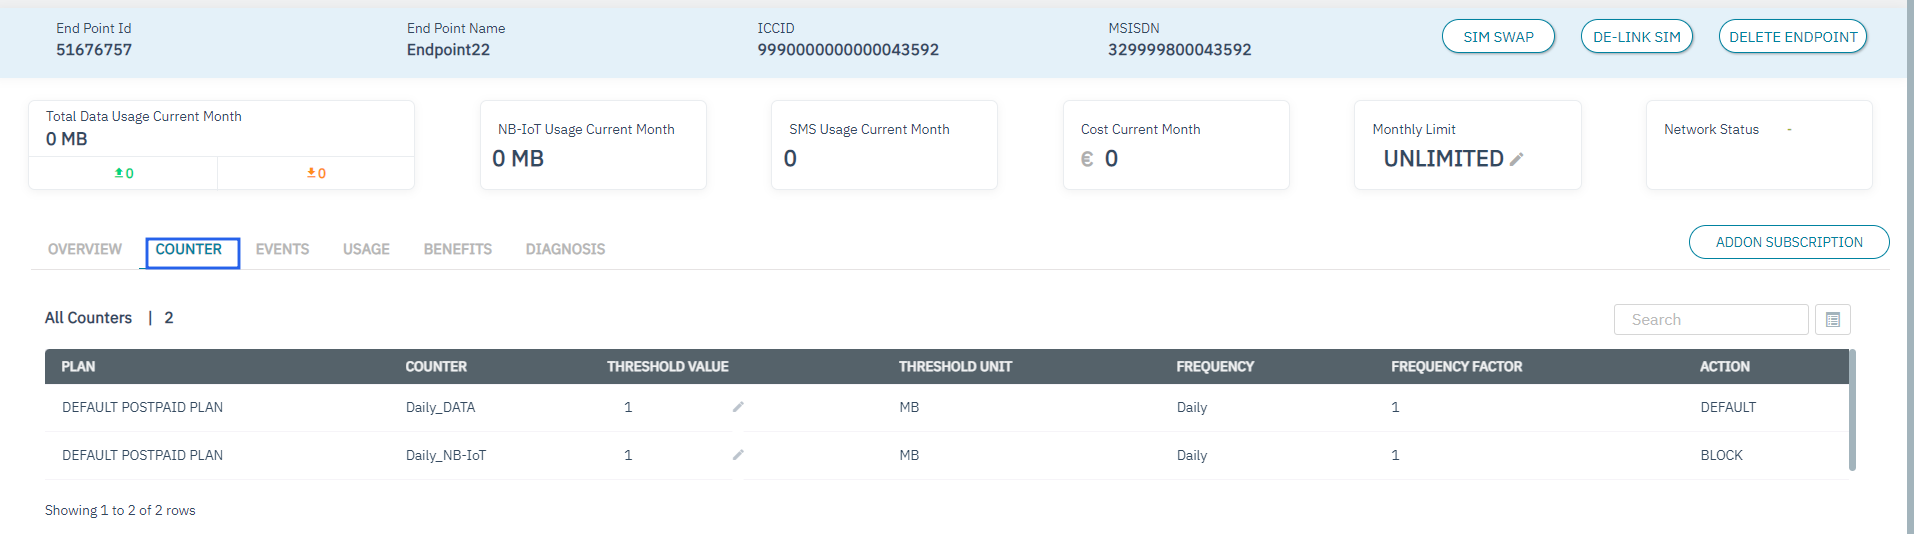Switch to the DIAGNOSIS tab
Image resolution: width=1914 pixels, height=534 pixels.
[565, 249]
